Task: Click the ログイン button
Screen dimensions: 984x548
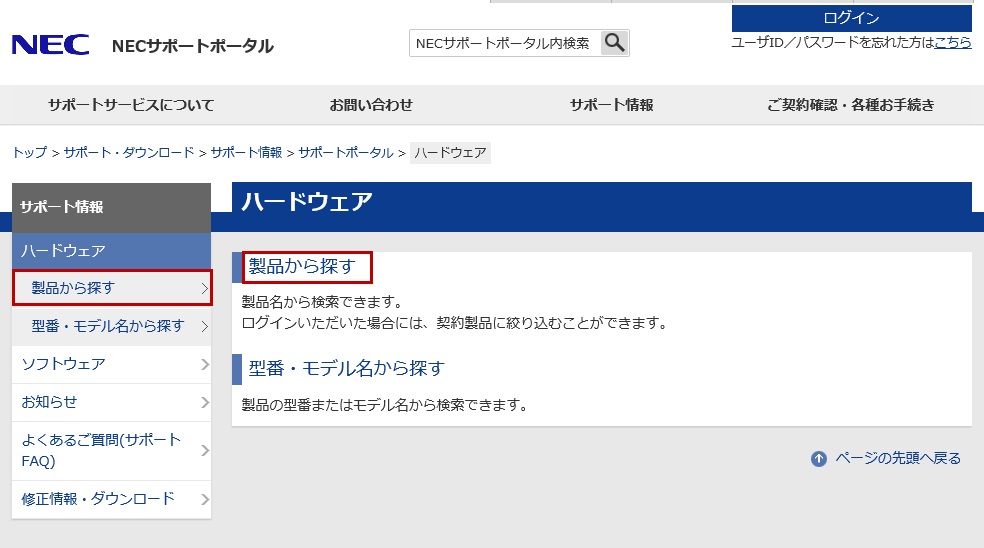Action: [852, 18]
